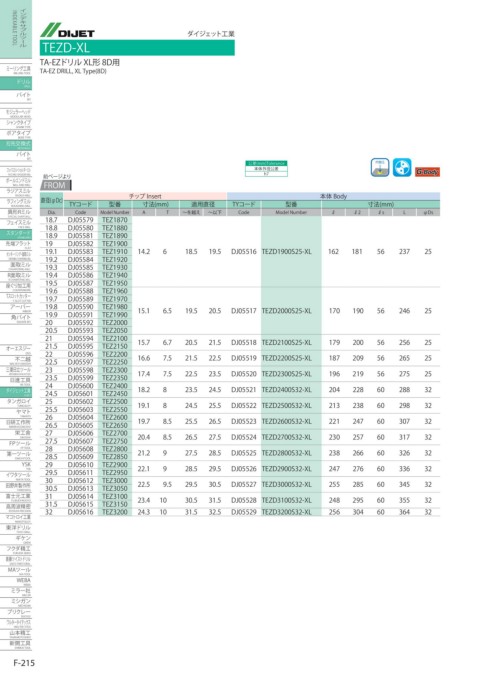Open the 新興工具 maker tab
Image resolution: width=480 pixels, height=677 pixels.
(16, 644)
